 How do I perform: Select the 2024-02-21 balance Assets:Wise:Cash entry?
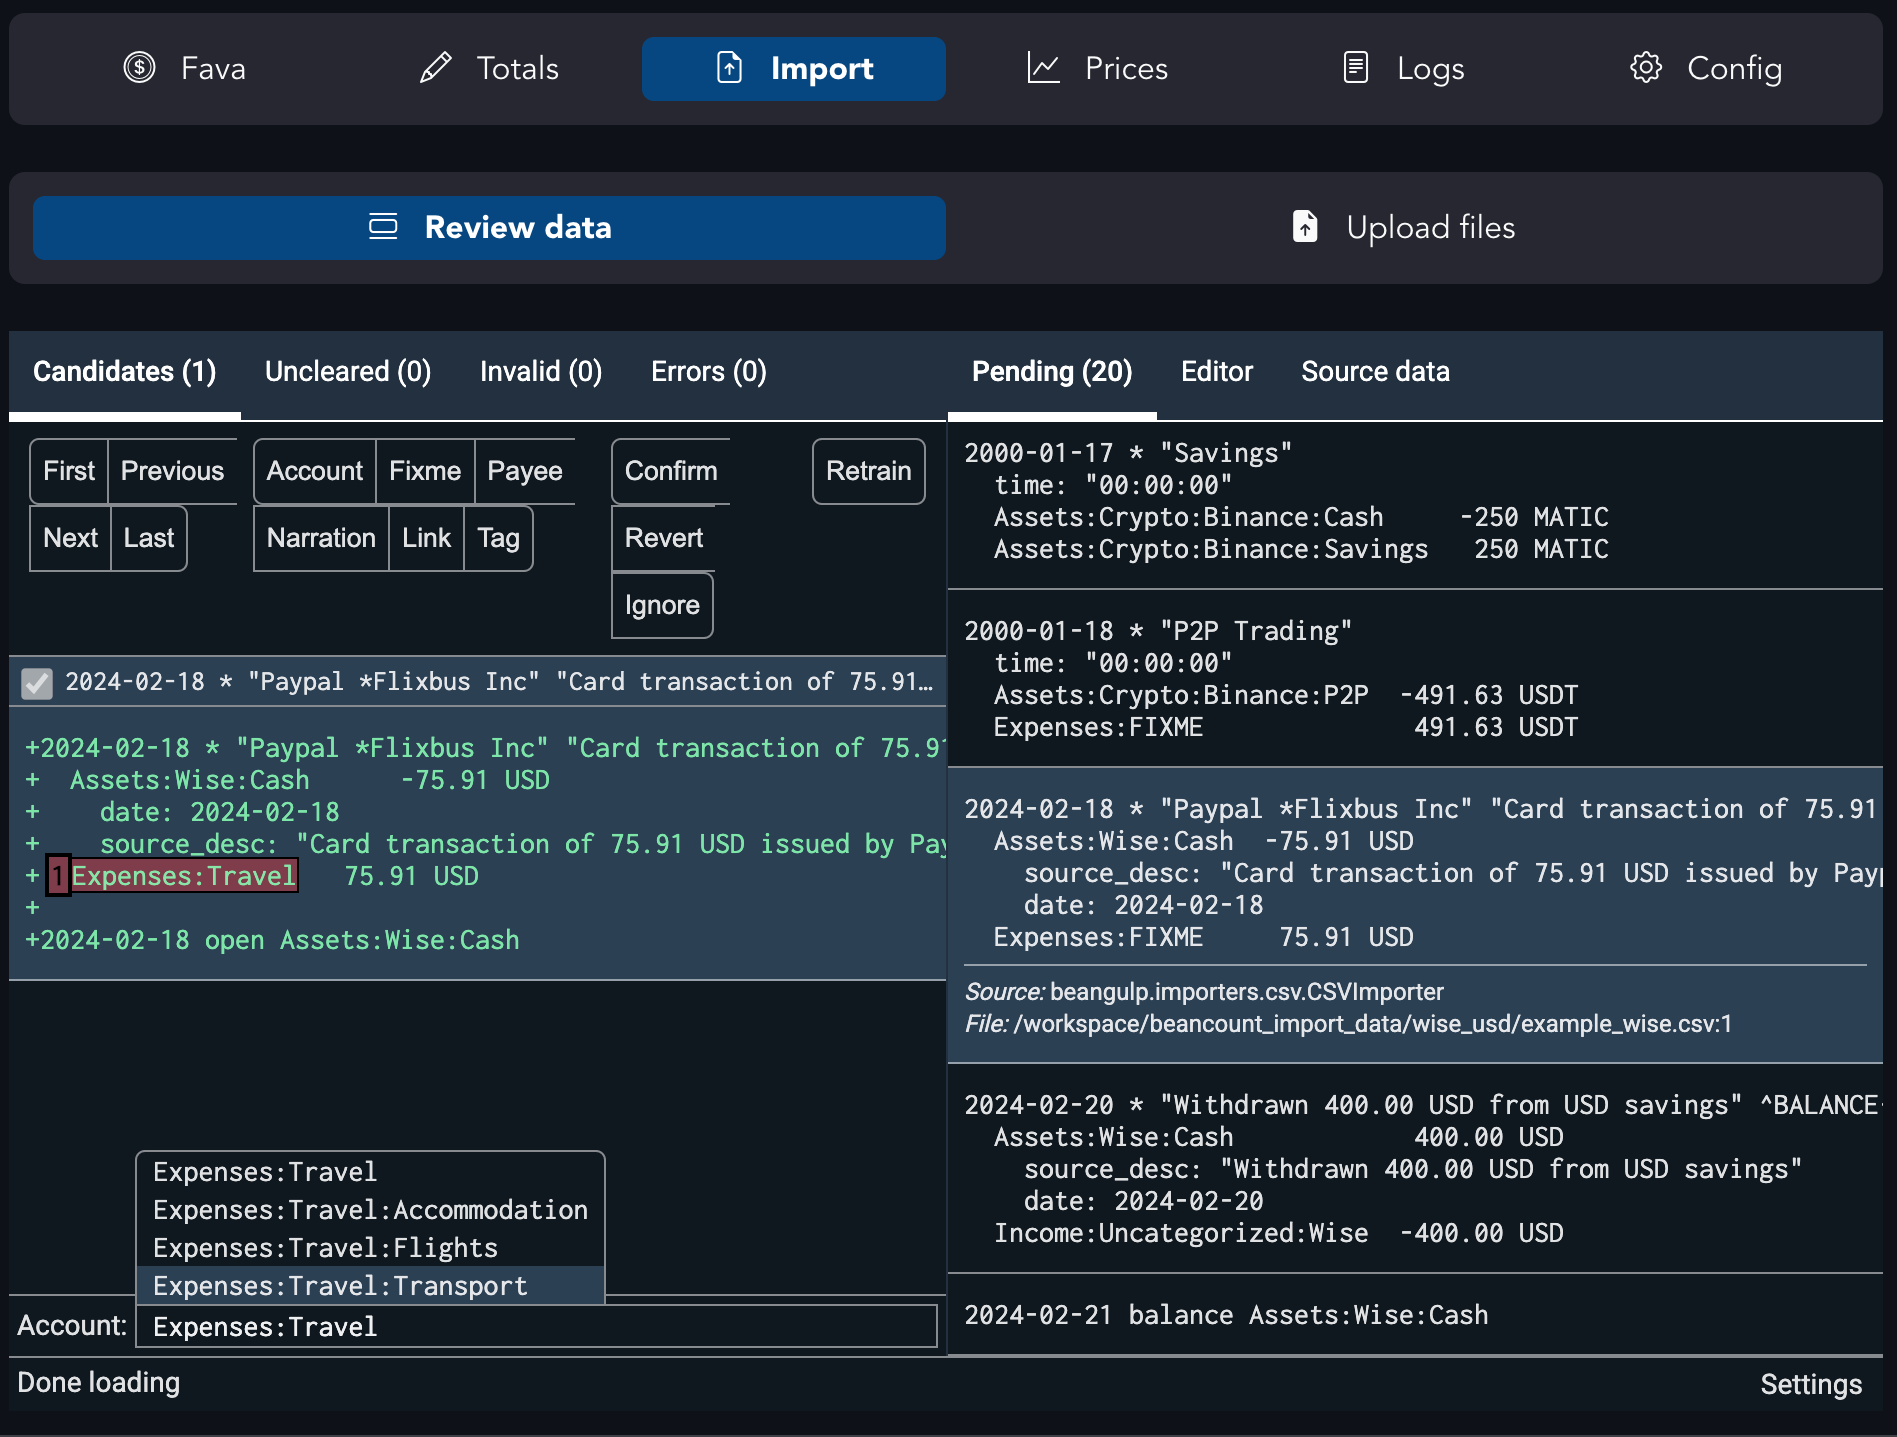[1414, 1315]
